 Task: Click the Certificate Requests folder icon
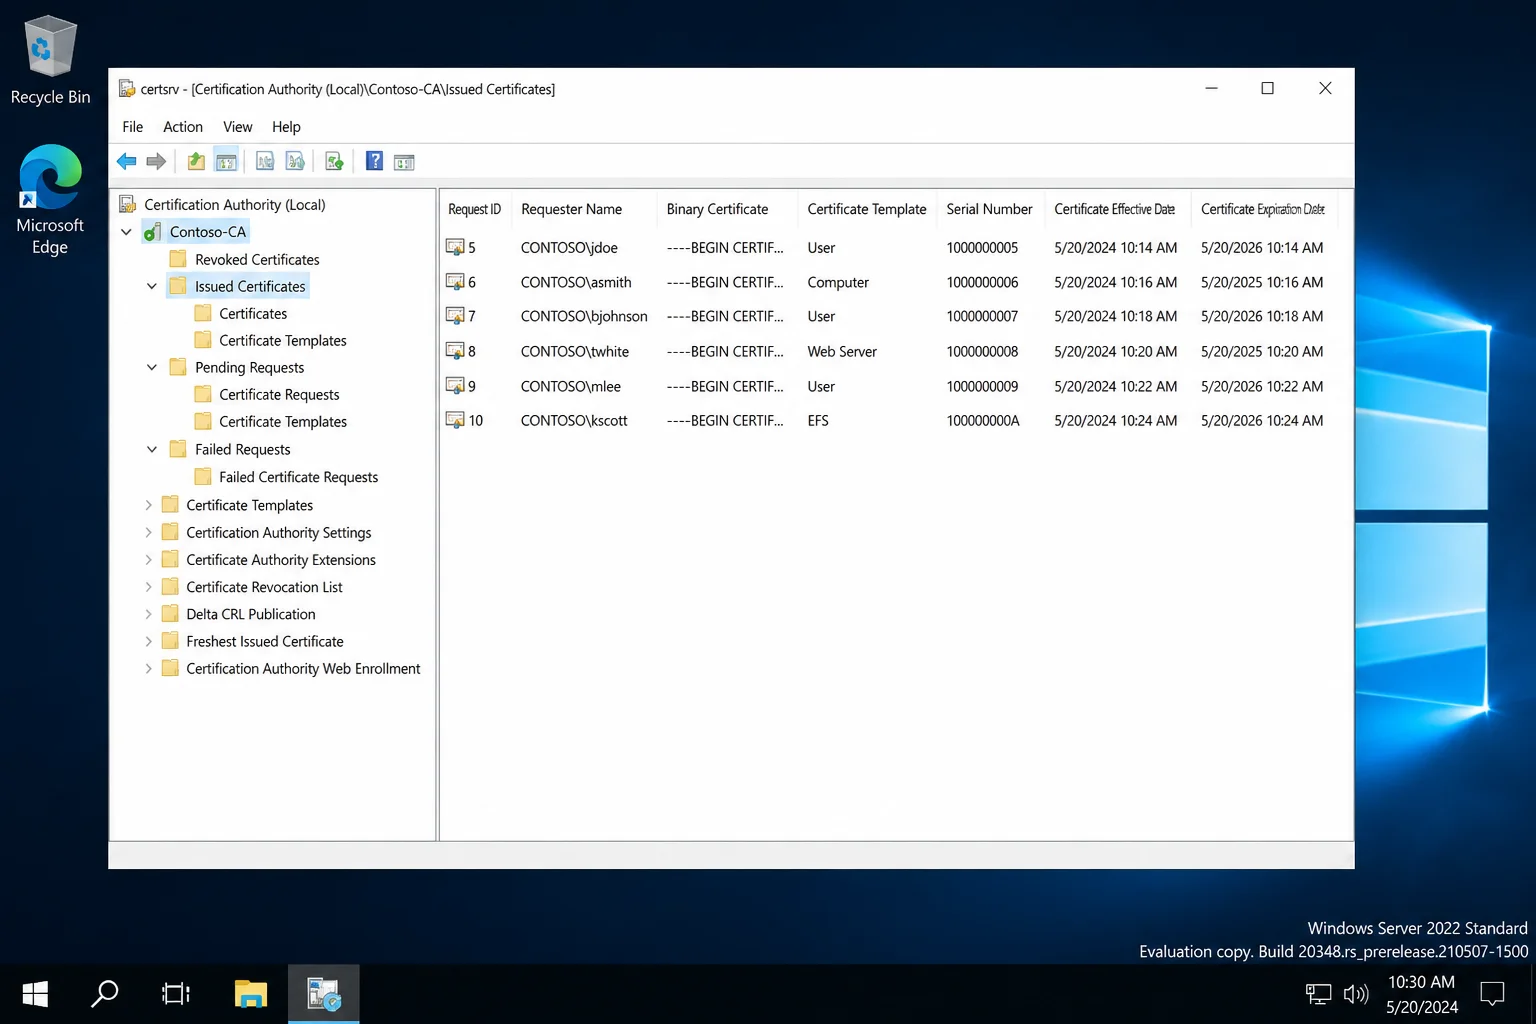click(x=203, y=394)
